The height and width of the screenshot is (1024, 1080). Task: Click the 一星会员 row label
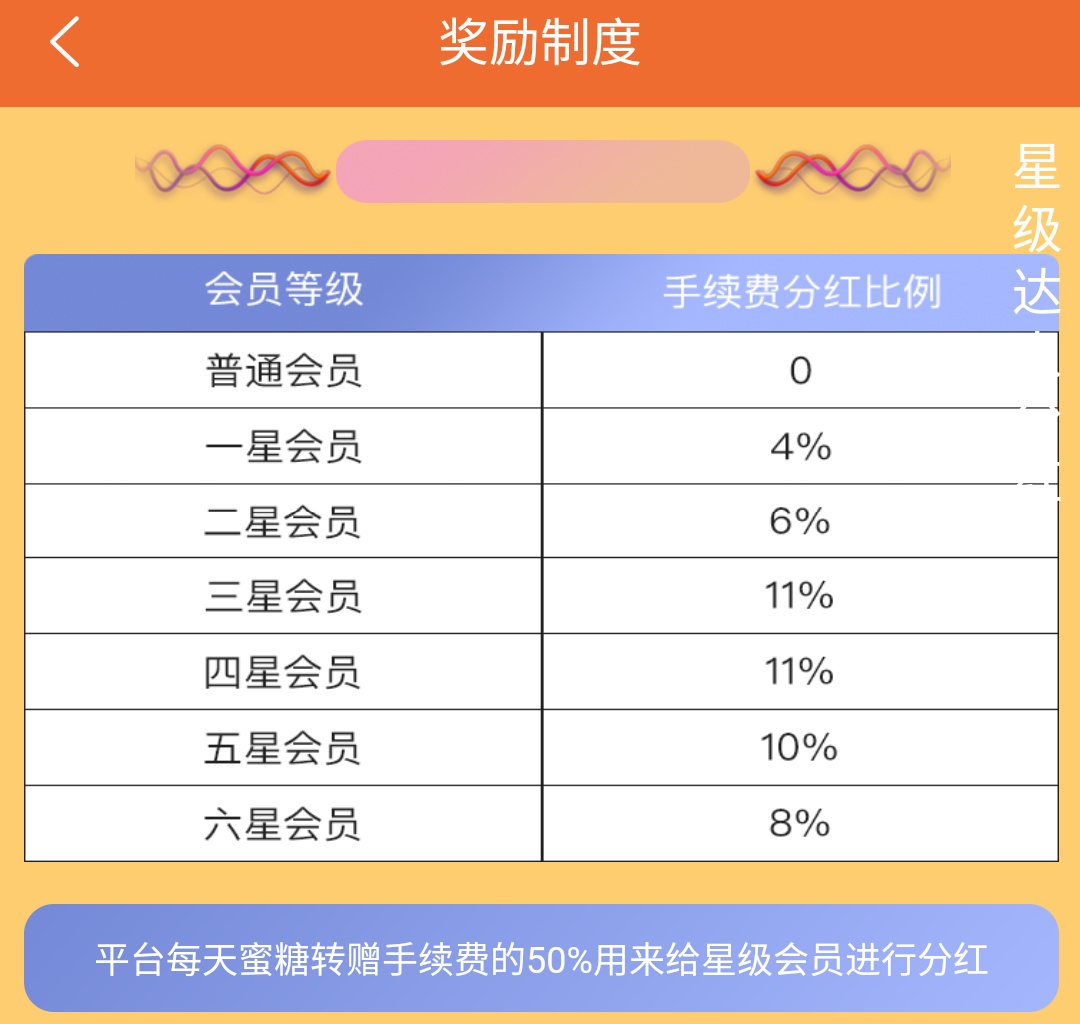click(283, 447)
